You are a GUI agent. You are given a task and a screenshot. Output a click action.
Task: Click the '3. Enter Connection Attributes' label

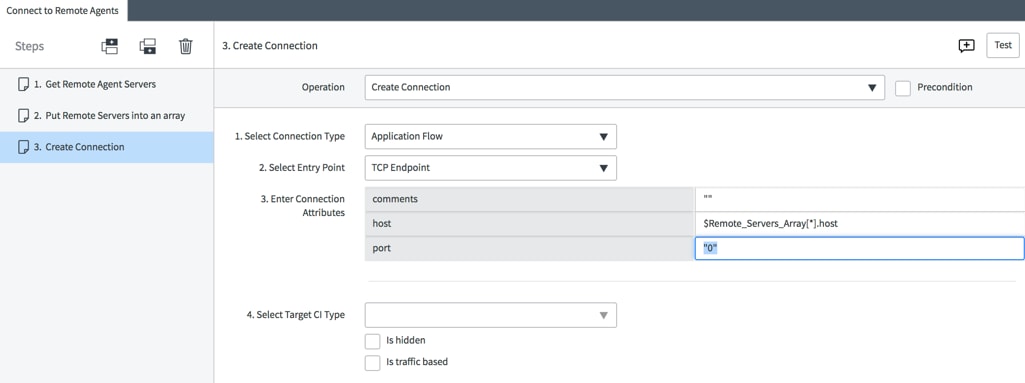pos(303,205)
